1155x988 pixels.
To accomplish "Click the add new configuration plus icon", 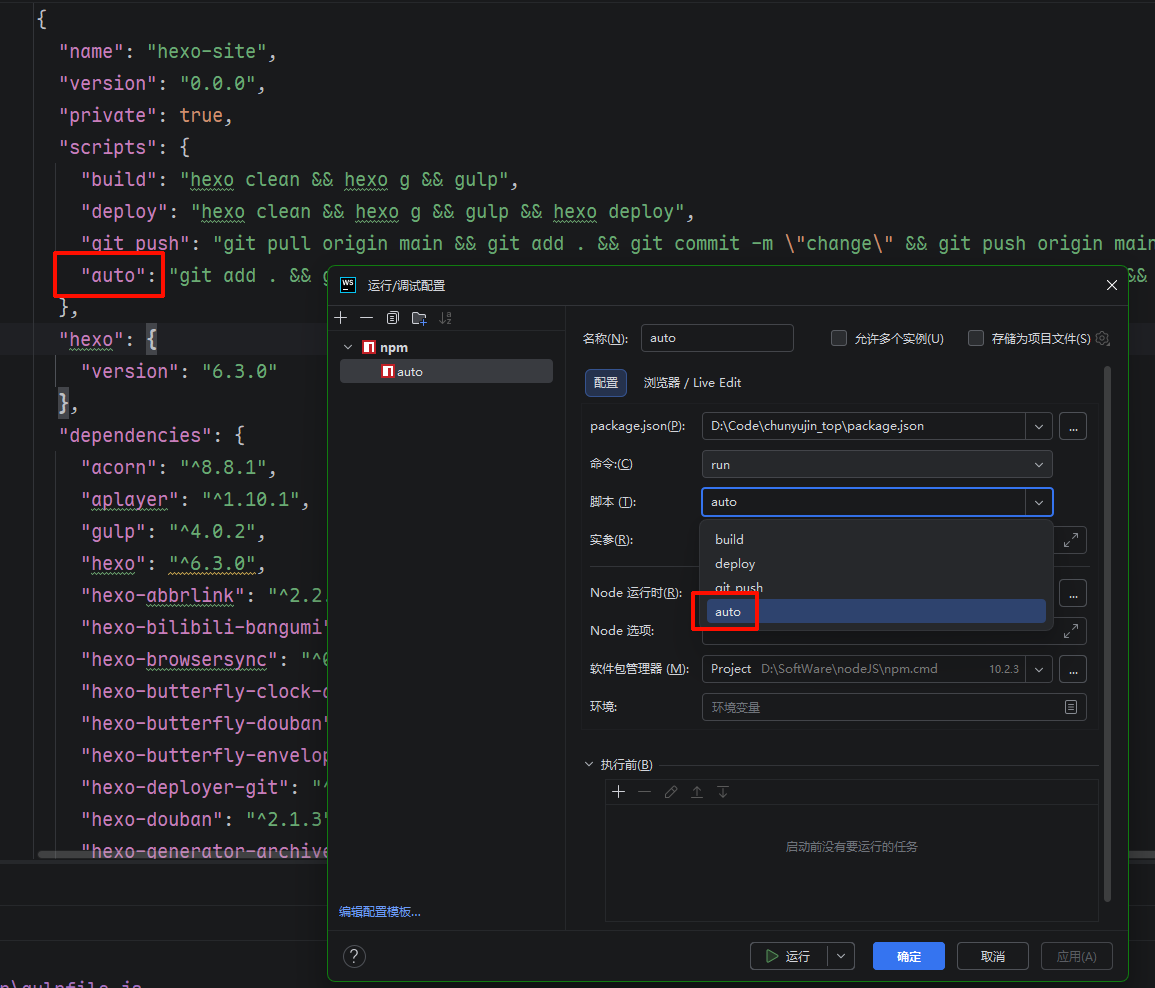I will tap(341, 318).
